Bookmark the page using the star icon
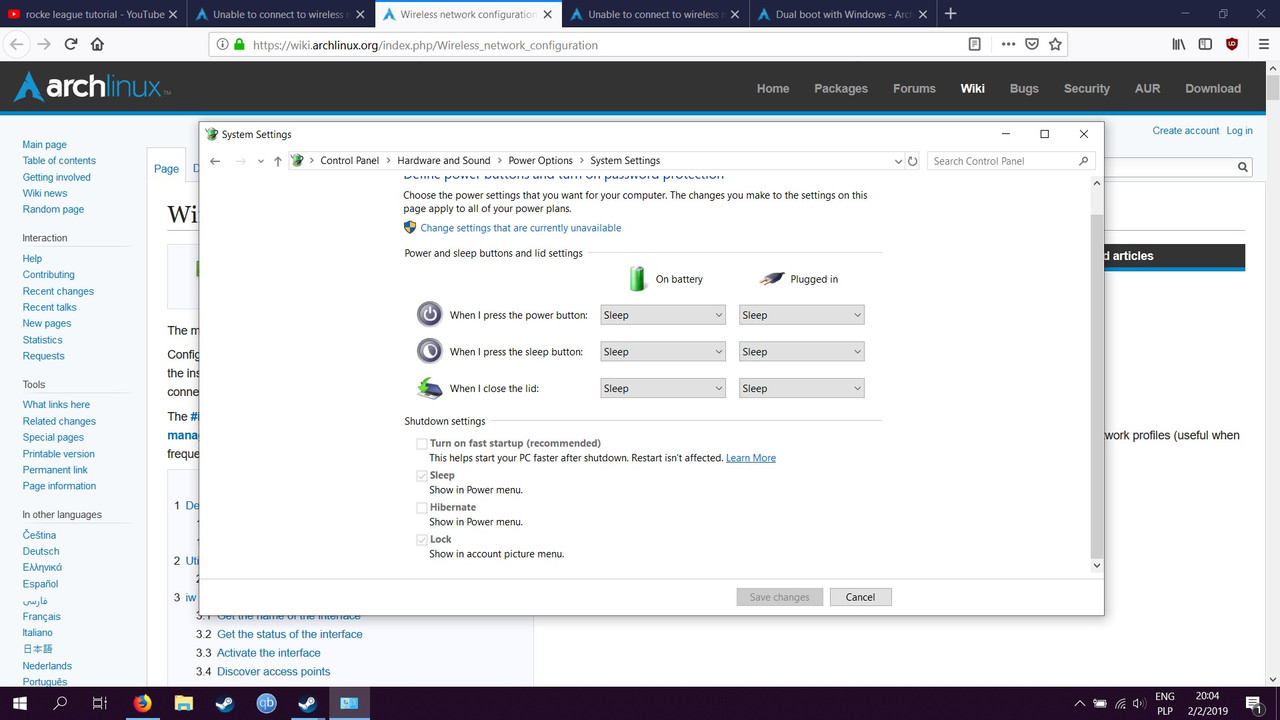 pyautogui.click(x=1054, y=44)
